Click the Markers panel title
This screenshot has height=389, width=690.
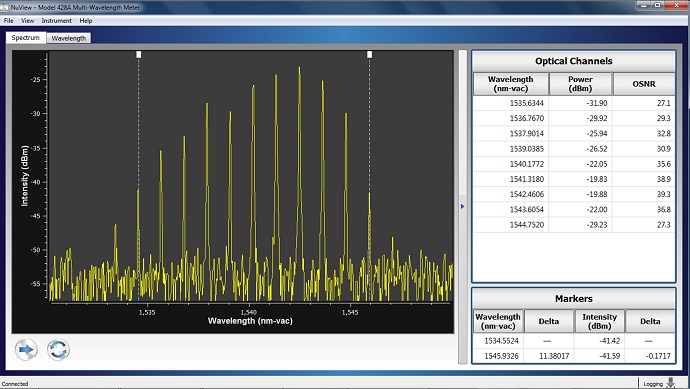pos(574,299)
